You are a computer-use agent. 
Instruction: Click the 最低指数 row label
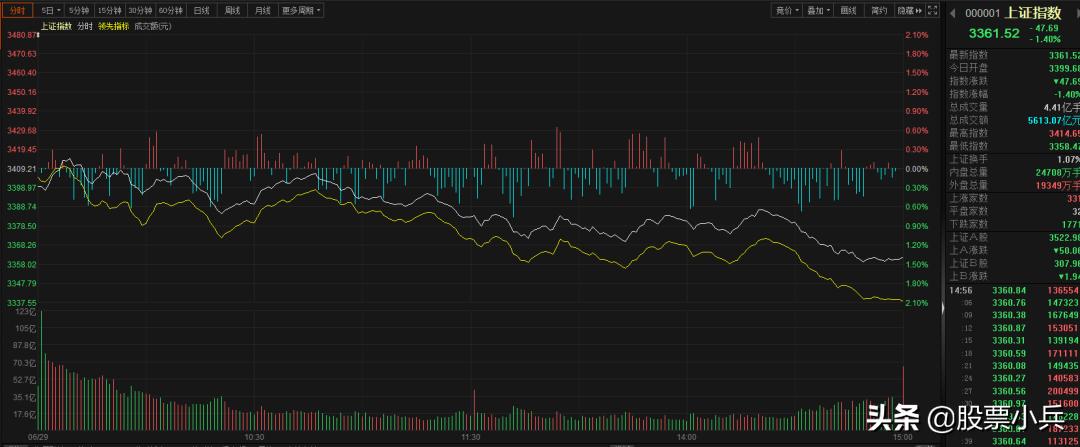coord(968,146)
